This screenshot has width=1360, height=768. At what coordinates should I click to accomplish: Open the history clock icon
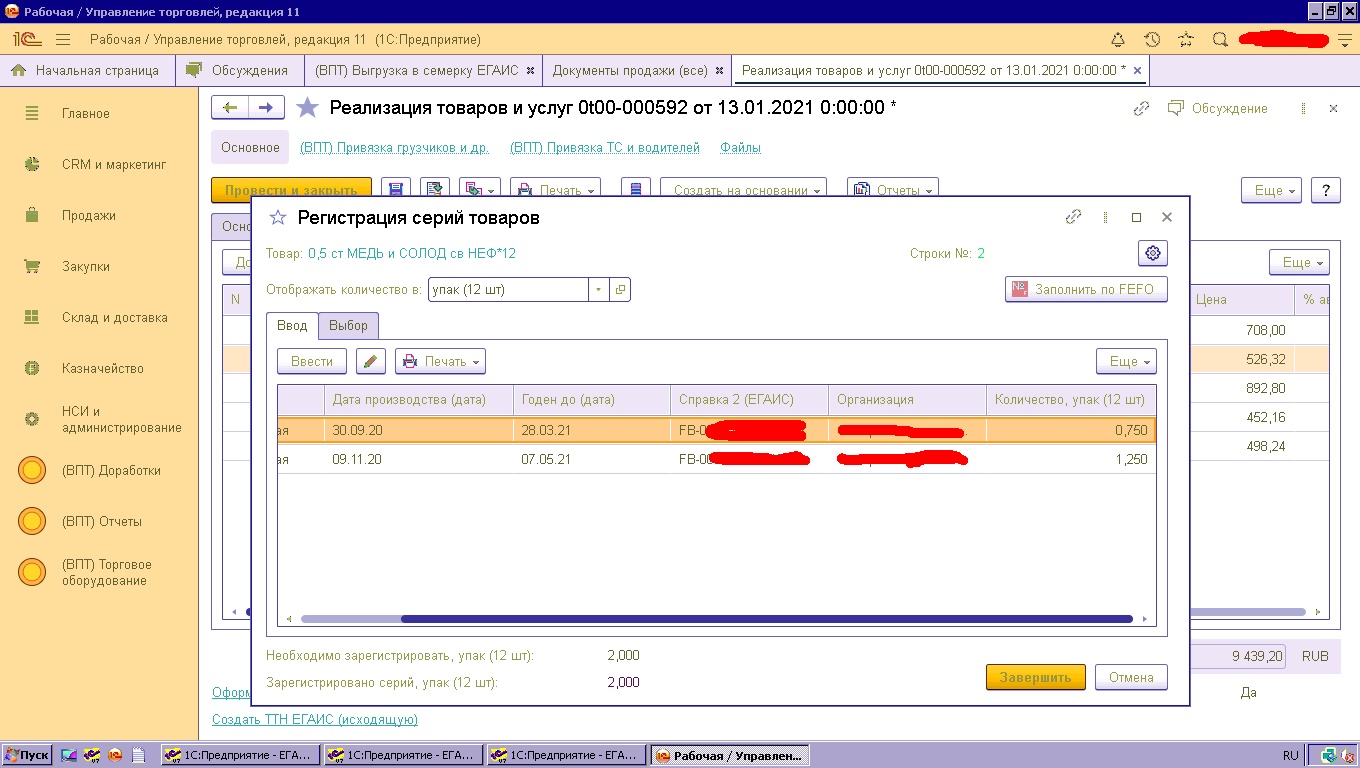1152,40
